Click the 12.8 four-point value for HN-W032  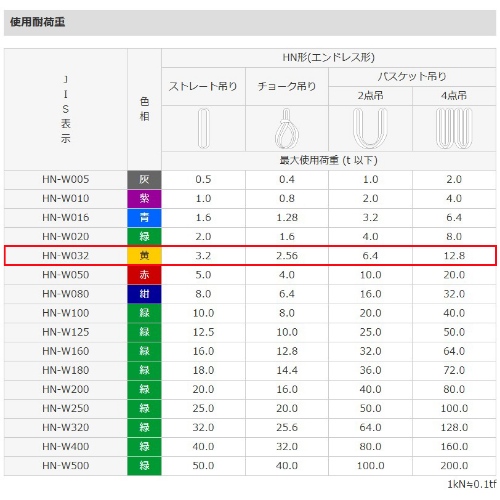pyautogui.click(x=454, y=256)
